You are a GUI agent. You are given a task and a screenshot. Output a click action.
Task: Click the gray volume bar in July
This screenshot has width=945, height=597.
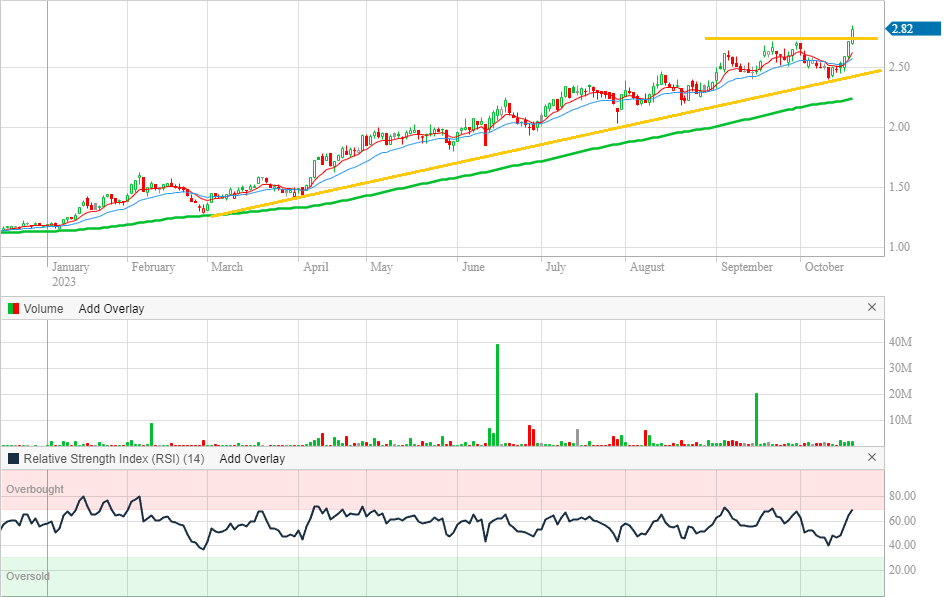tap(577, 436)
